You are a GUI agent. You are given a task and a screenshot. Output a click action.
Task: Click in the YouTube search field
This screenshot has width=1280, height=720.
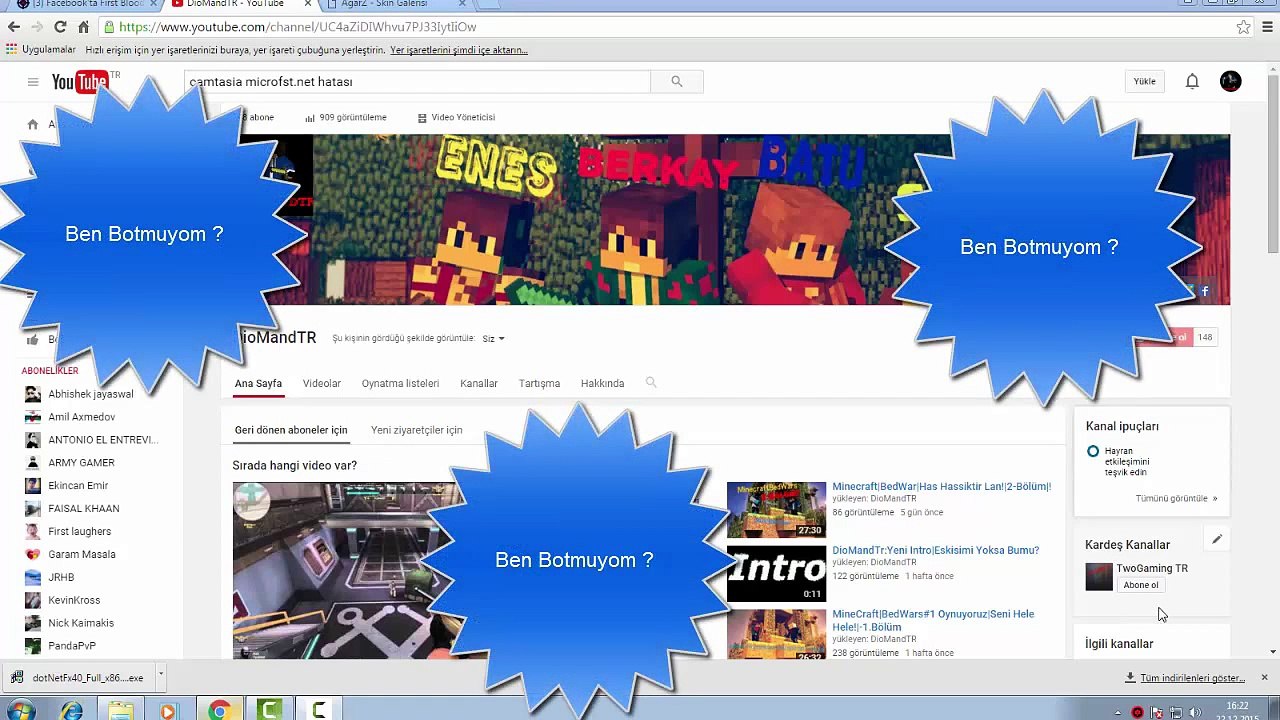(x=417, y=82)
